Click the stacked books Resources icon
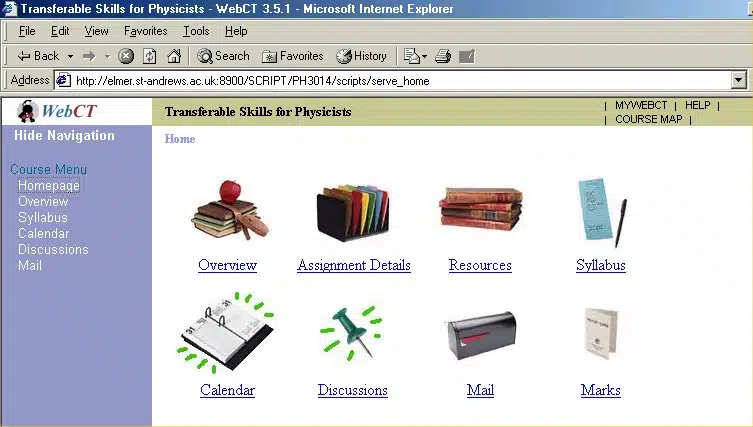Viewport: 753px width, 427px height. coord(480,210)
